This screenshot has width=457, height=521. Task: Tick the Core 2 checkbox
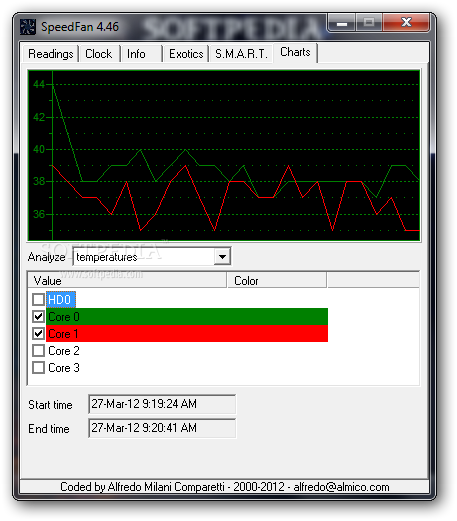[38, 351]
